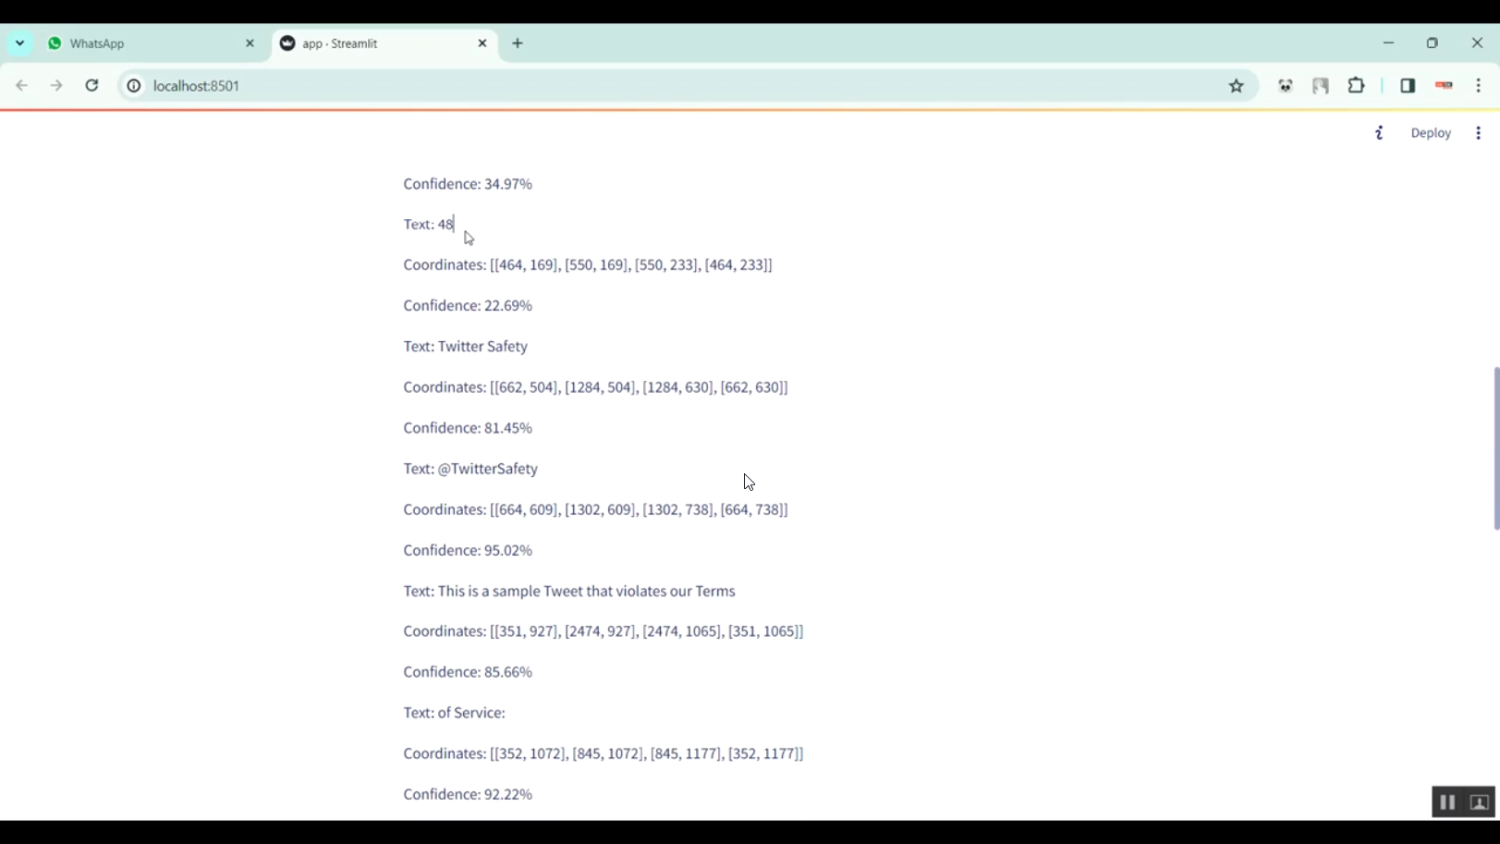
Task: Open the Extensions puzzle menu
Action: (1356, 86)
